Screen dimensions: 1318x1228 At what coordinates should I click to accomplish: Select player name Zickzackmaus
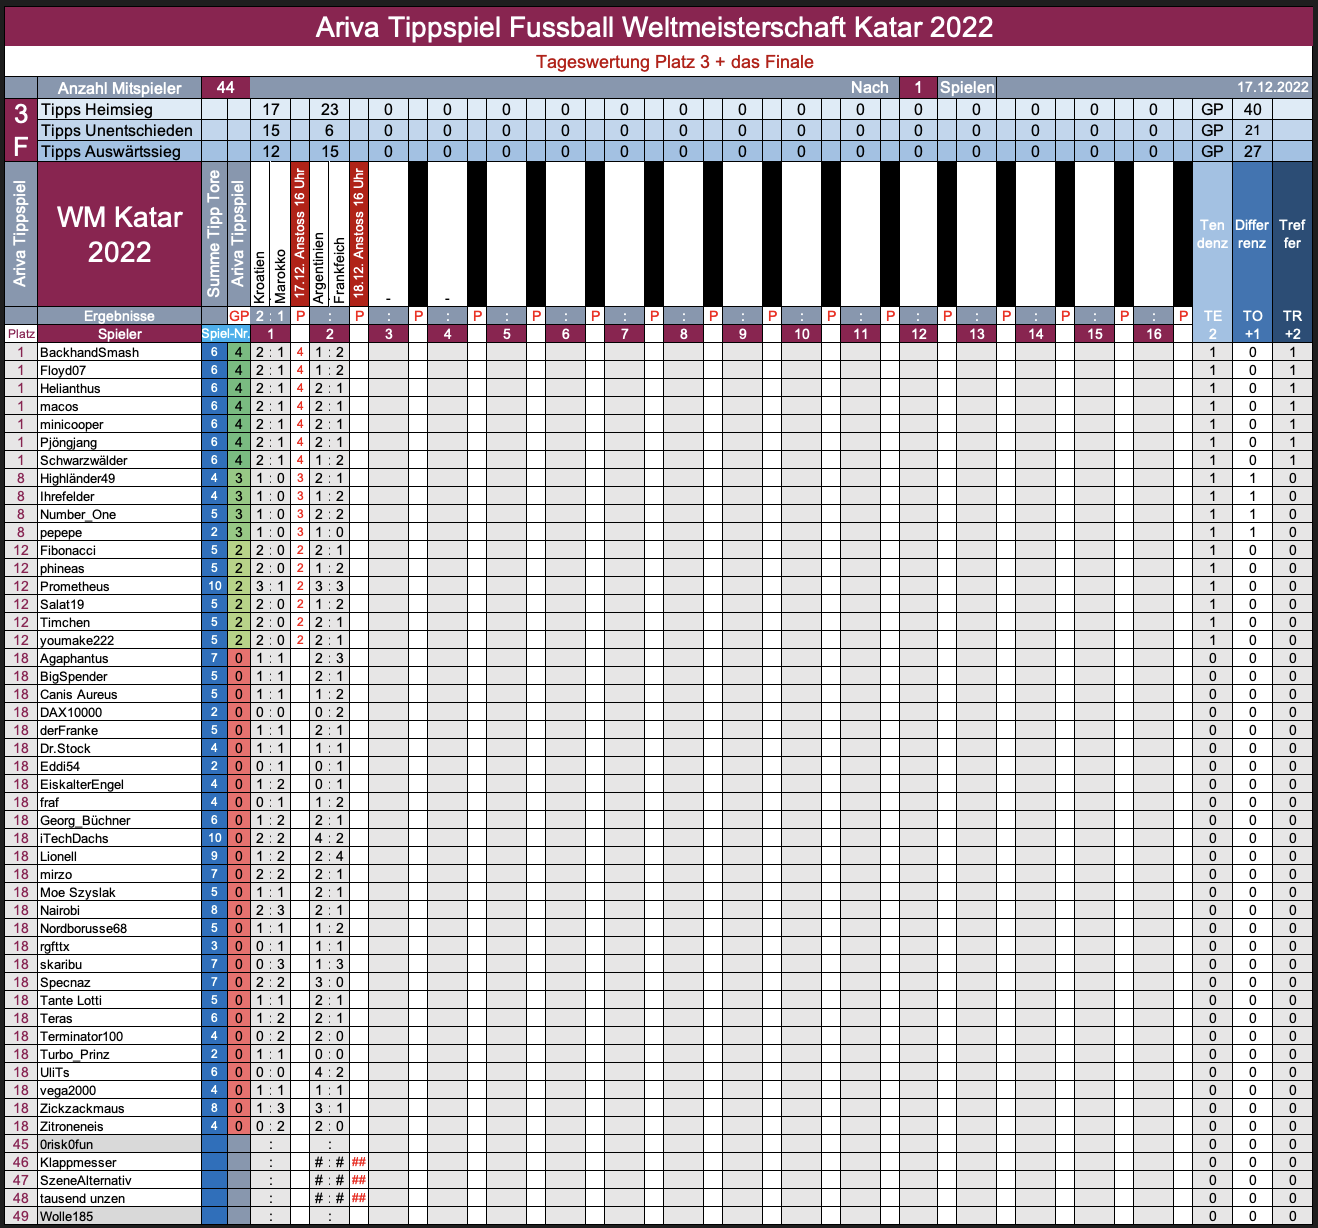point(83,1109)
